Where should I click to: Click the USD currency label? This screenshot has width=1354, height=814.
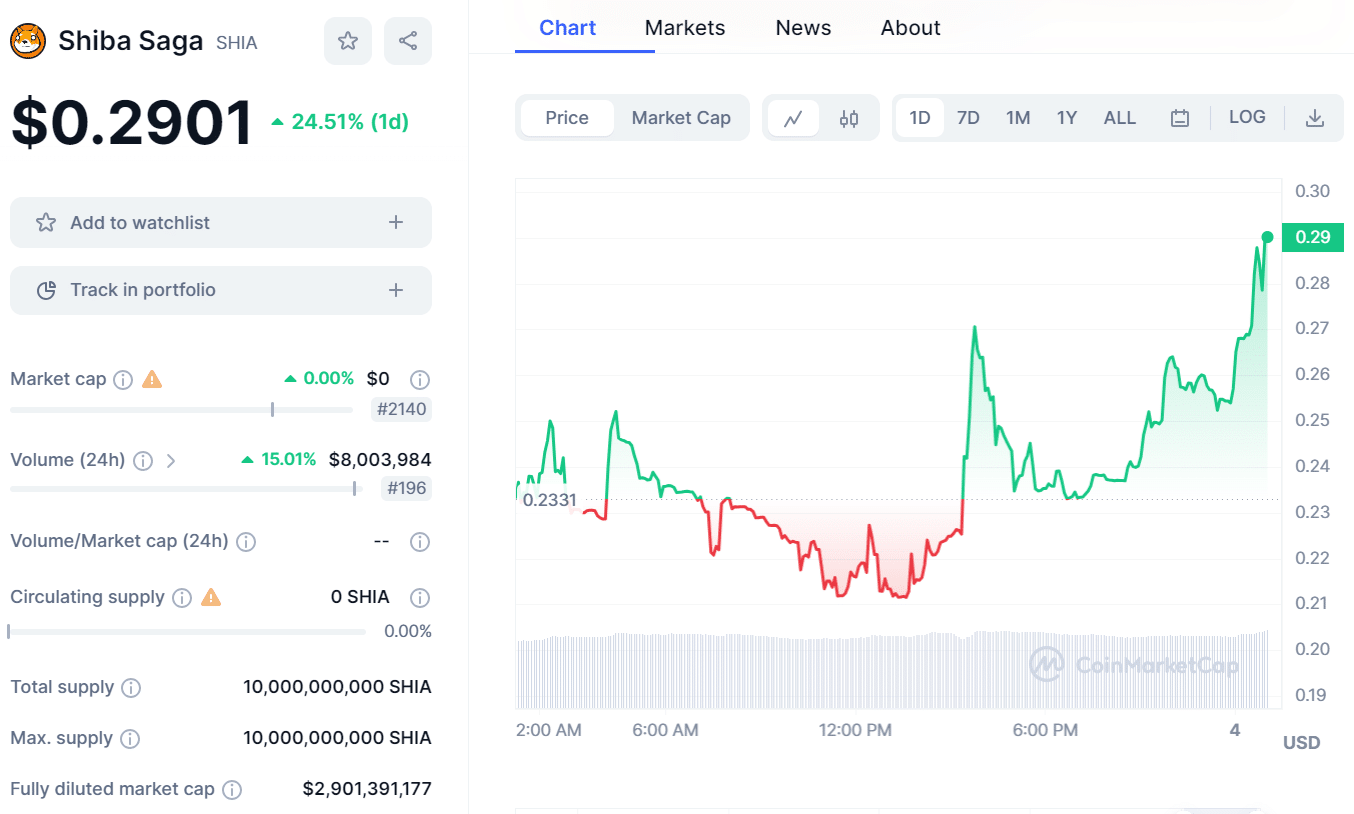coord(1302,743)
